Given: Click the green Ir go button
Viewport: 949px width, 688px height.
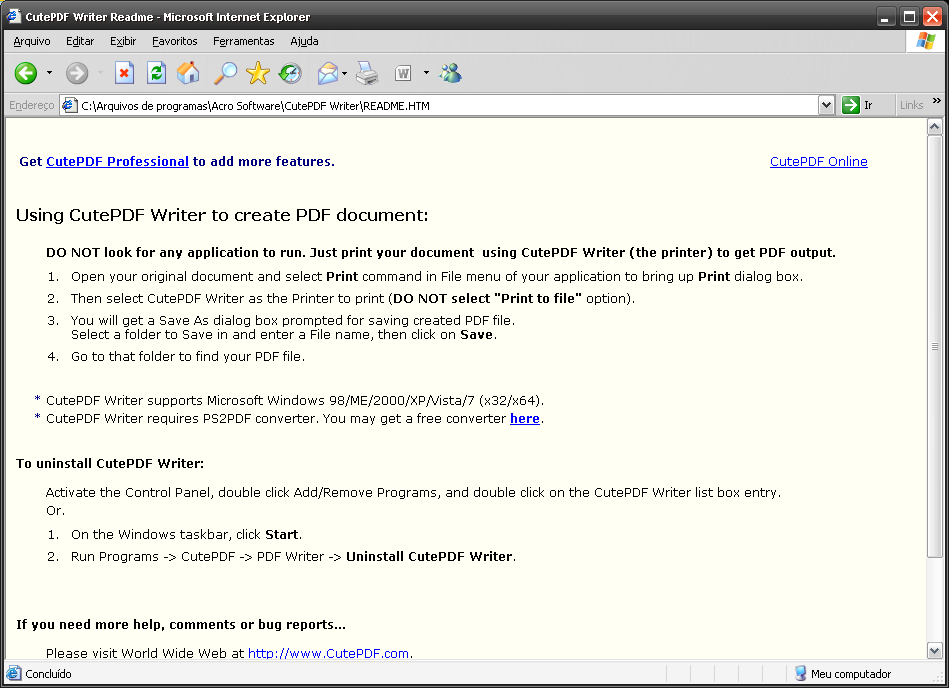Looking at the screenshot, I should pos(857,105).
